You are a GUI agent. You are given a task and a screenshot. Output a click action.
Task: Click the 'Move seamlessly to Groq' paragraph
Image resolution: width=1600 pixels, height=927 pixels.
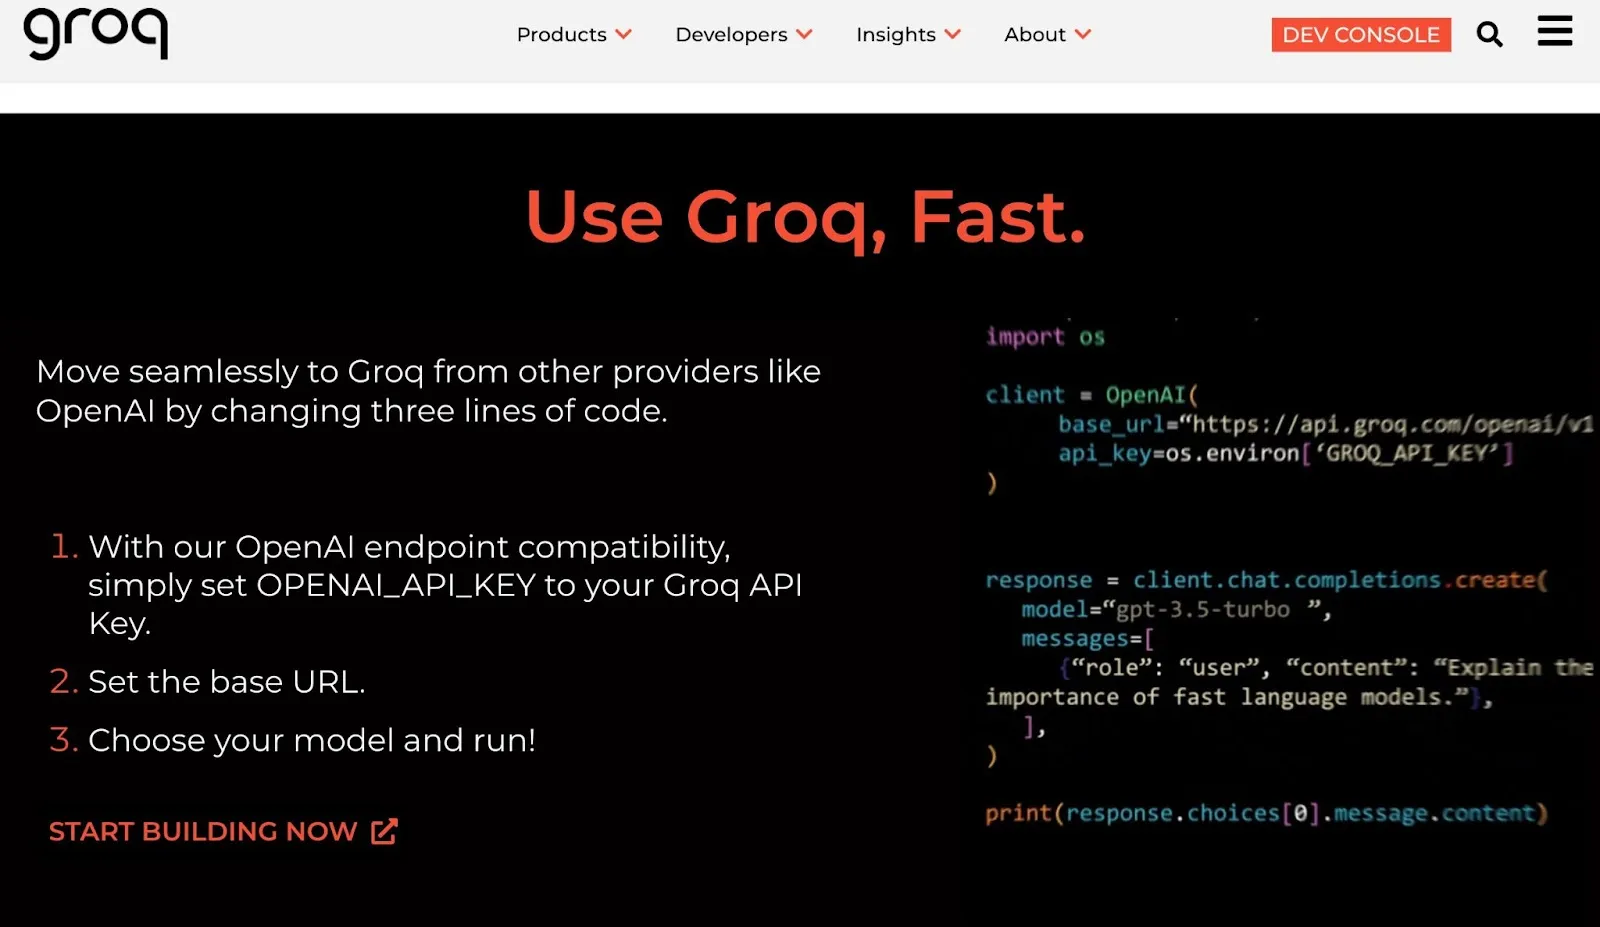(428, 391)
